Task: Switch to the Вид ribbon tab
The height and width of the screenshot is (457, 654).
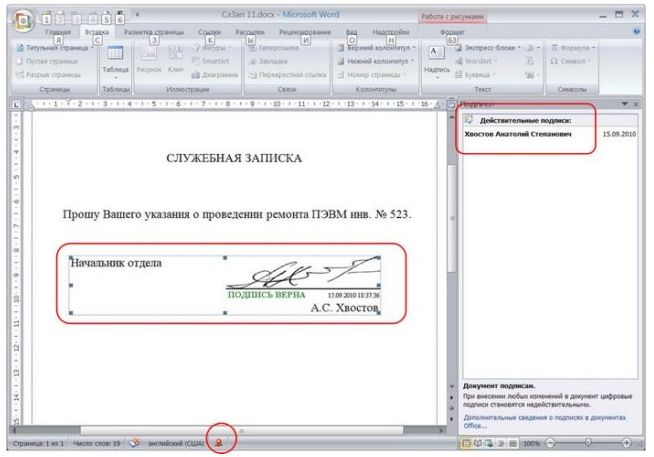Action: pos(351,32)
